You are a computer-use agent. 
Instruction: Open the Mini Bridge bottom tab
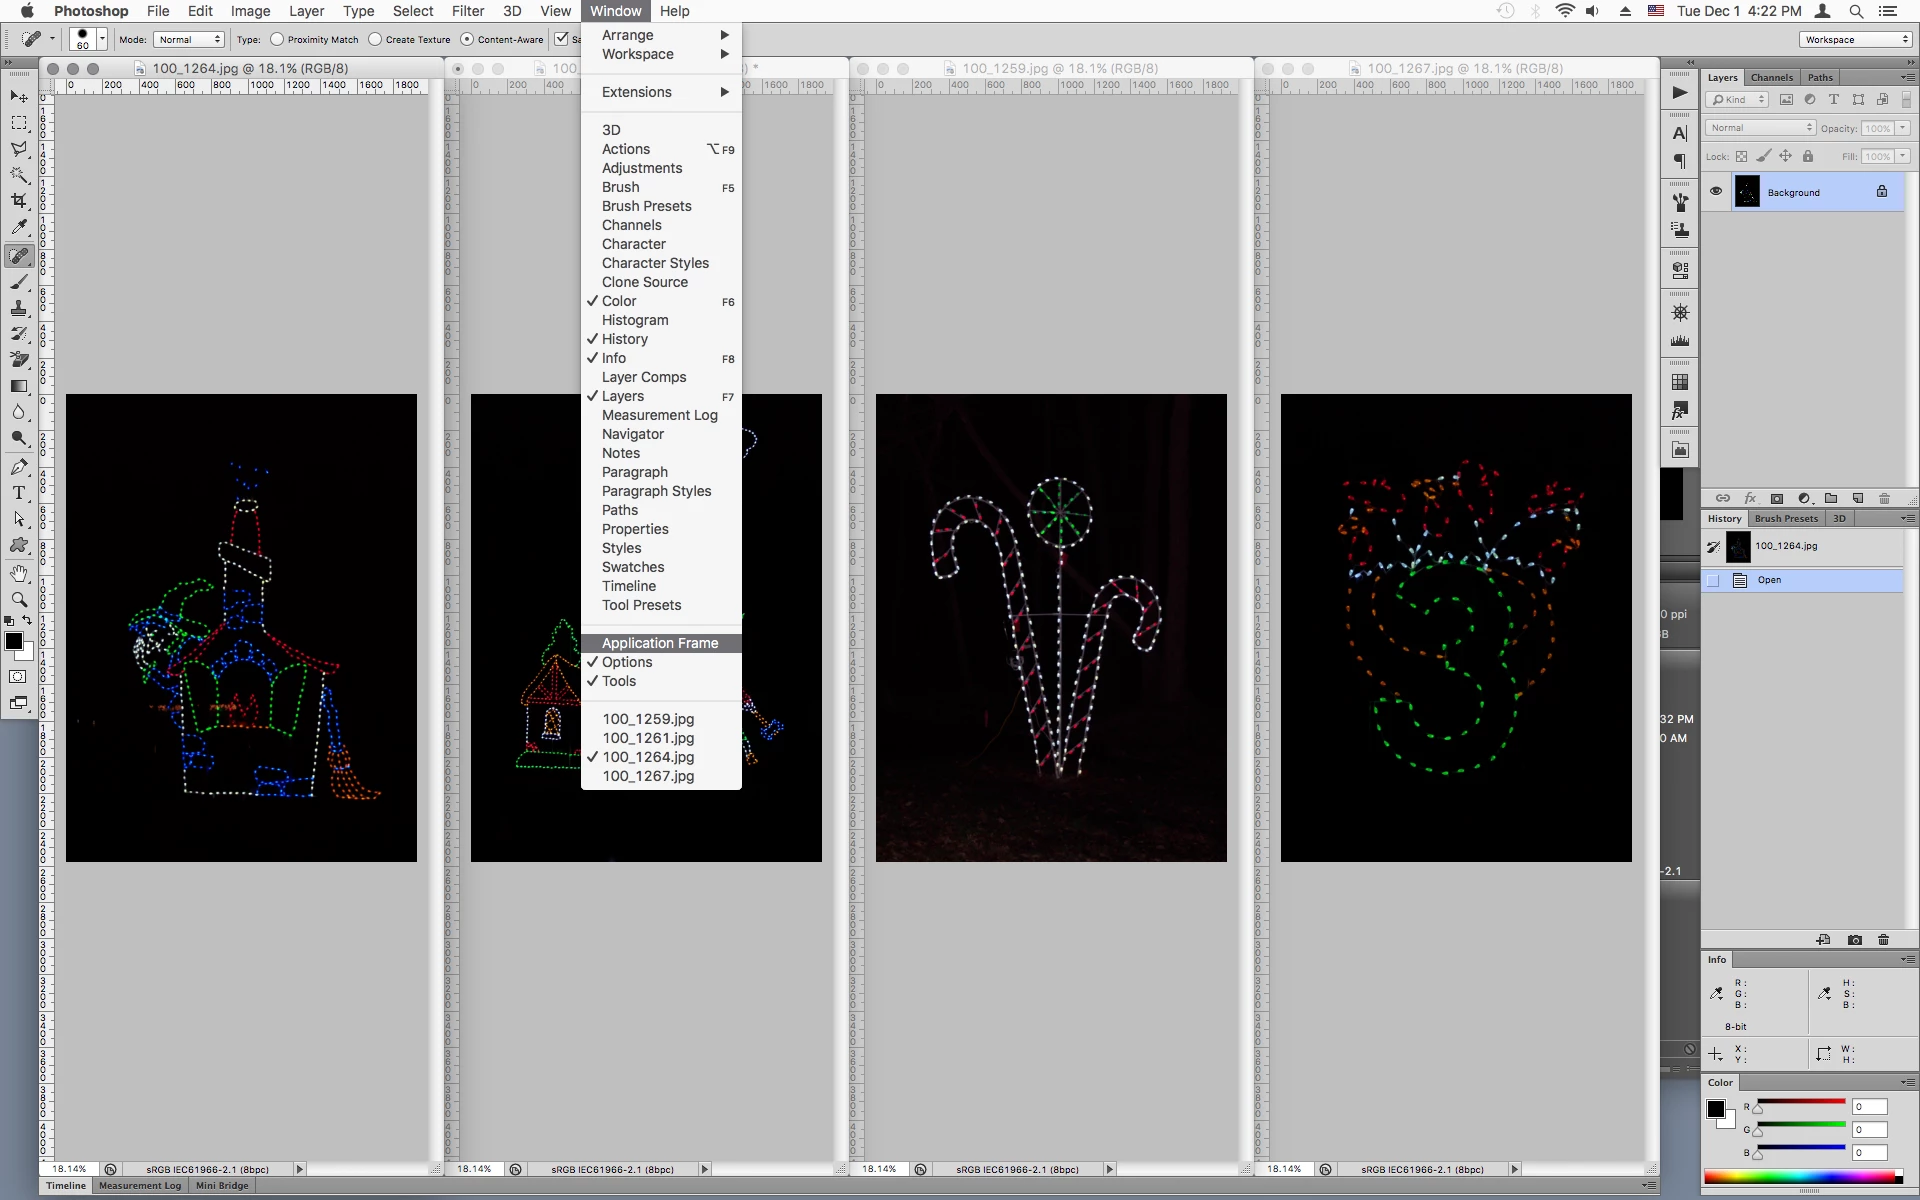(x=222, y=1186)
